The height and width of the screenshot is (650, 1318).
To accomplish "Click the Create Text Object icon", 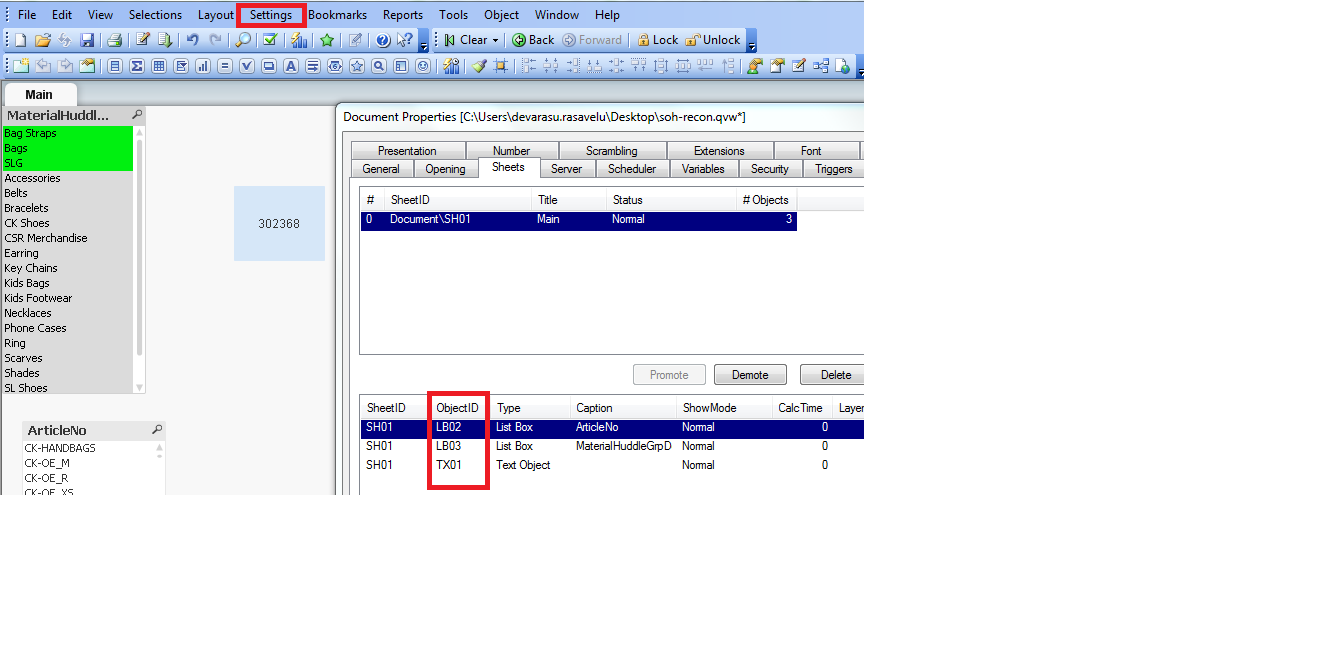I will click(x=290, y=66).
